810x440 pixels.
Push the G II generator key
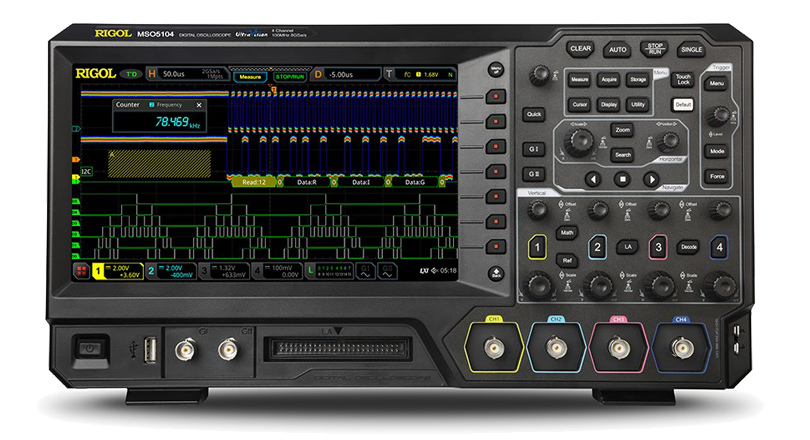tap(534, 174)
